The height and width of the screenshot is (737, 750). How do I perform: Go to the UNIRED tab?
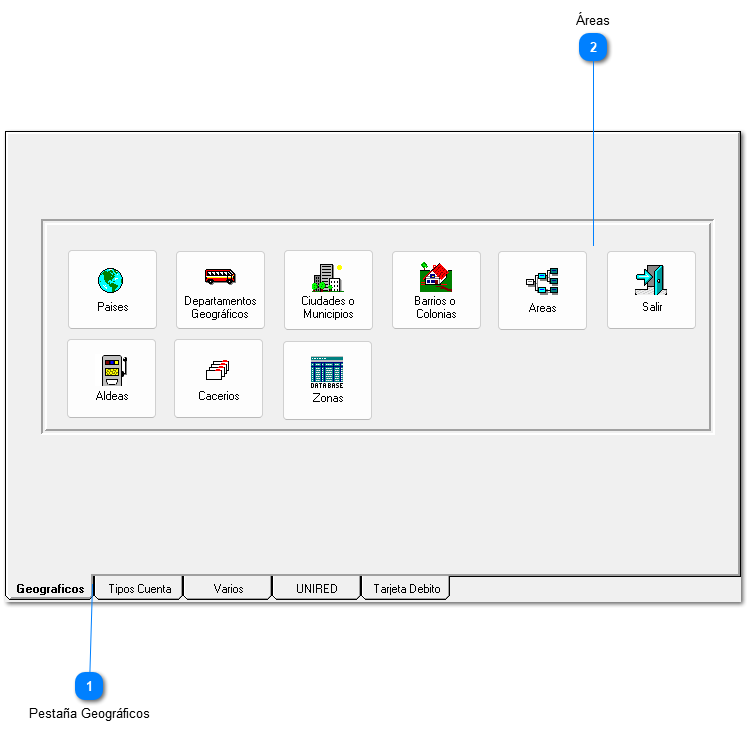coord(316,589)
